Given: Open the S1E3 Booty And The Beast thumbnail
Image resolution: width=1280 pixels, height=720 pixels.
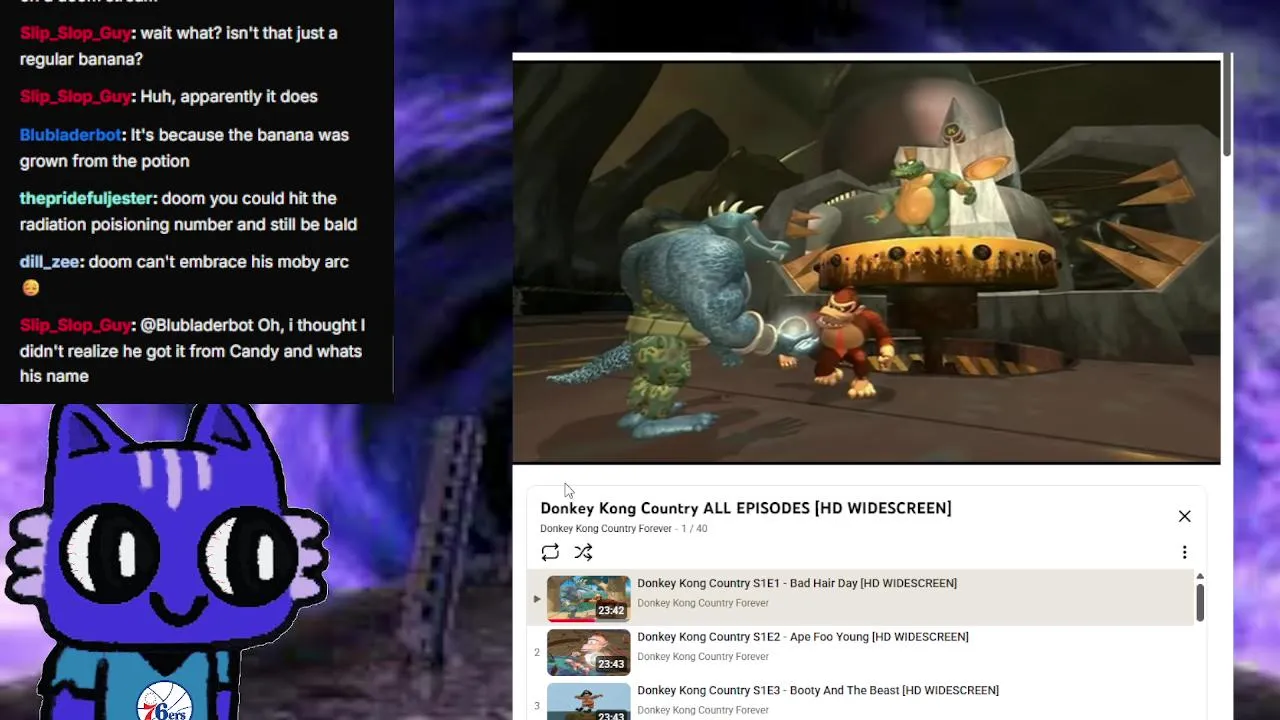Looking at the screenshot, I should click(589, 702).
